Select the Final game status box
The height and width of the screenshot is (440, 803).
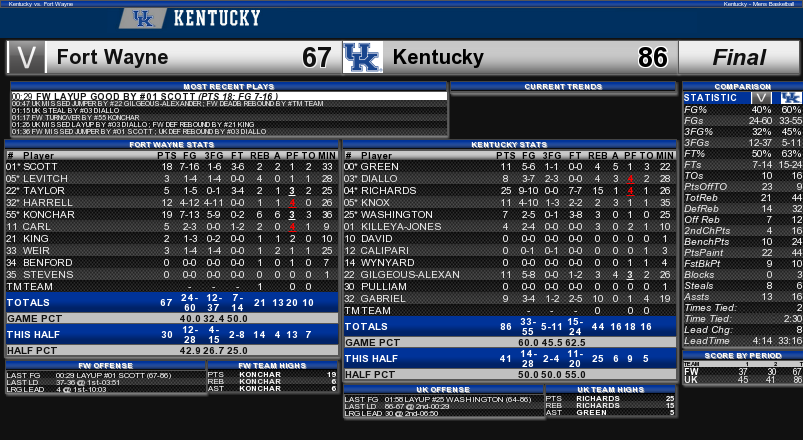pos(739,57)
